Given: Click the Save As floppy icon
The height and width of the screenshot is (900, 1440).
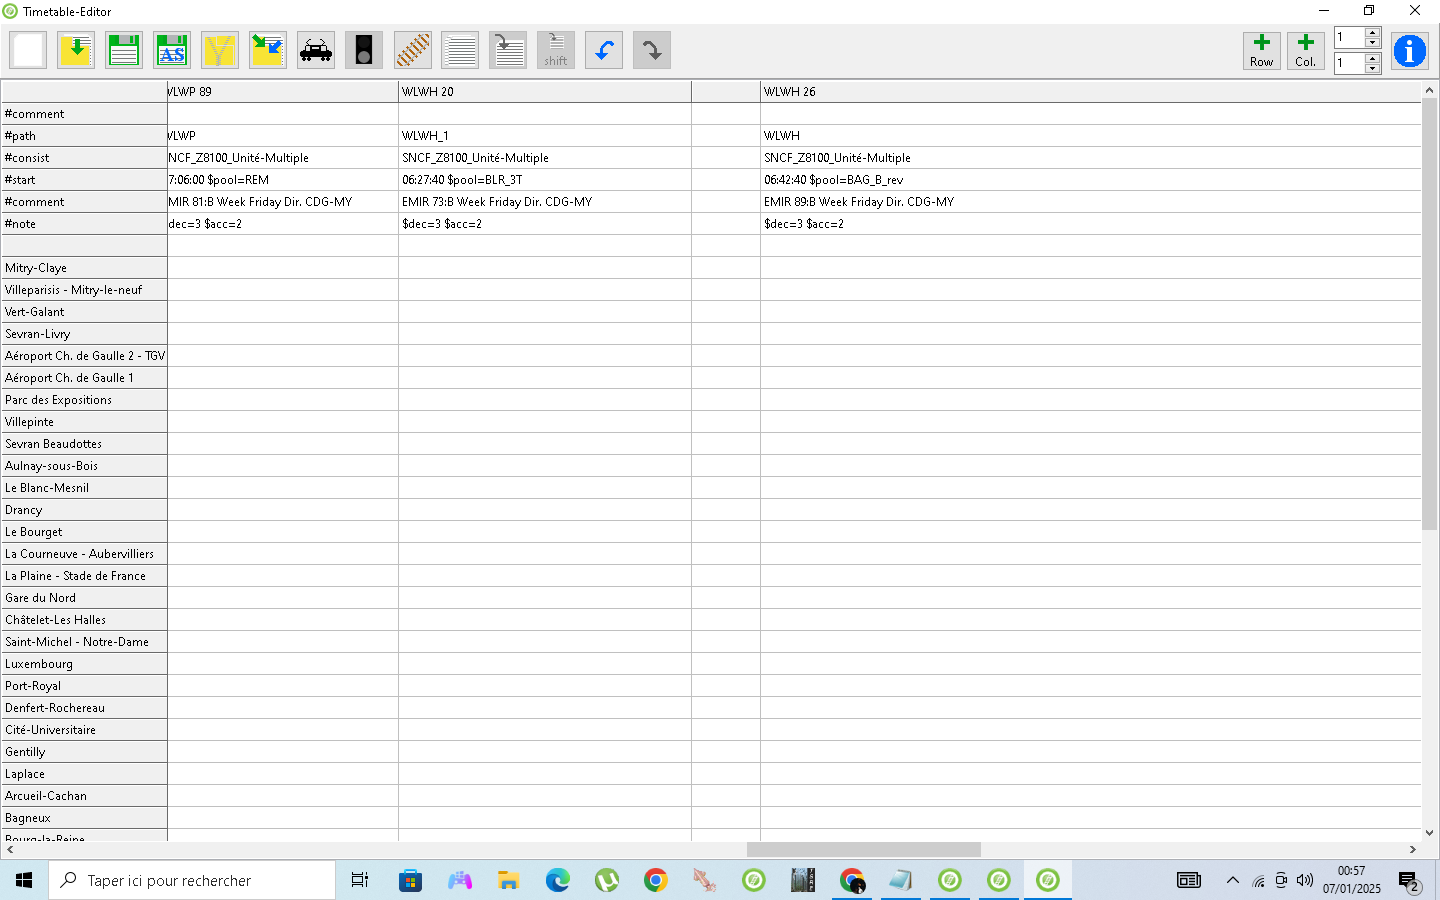Looking at the screenshot, I should (x=172, y=50).
